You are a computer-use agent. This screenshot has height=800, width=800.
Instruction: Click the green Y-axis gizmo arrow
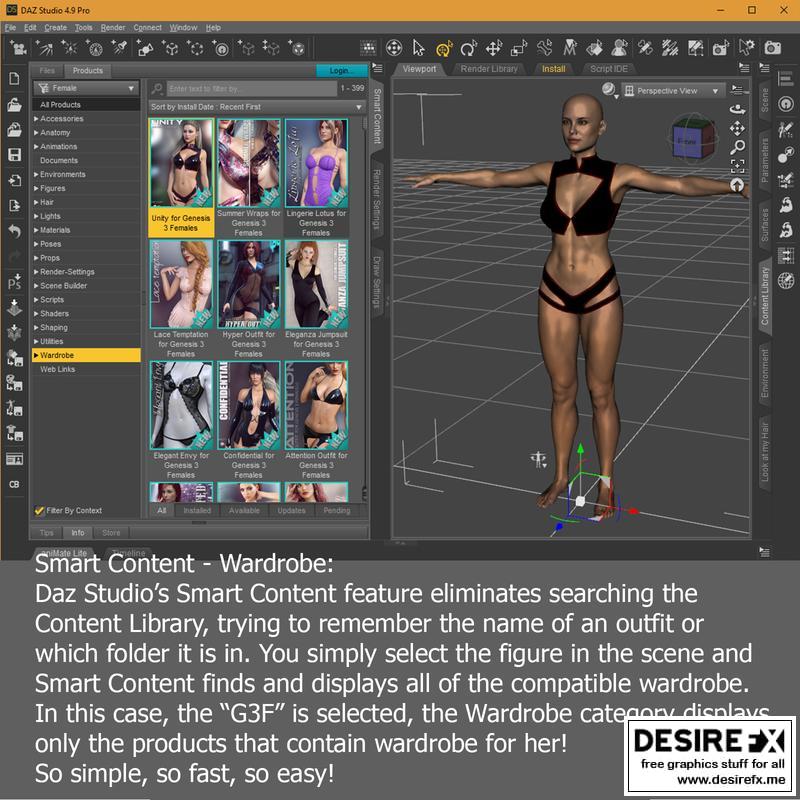580,449
